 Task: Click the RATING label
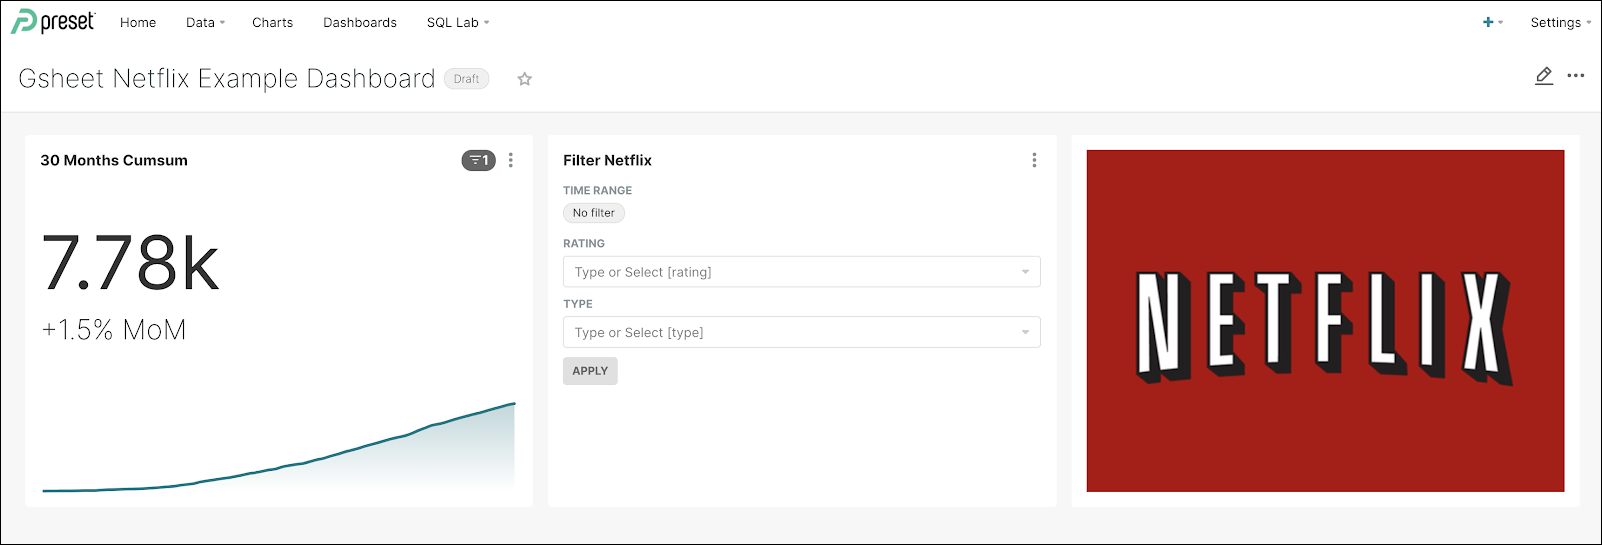(584, 243)
